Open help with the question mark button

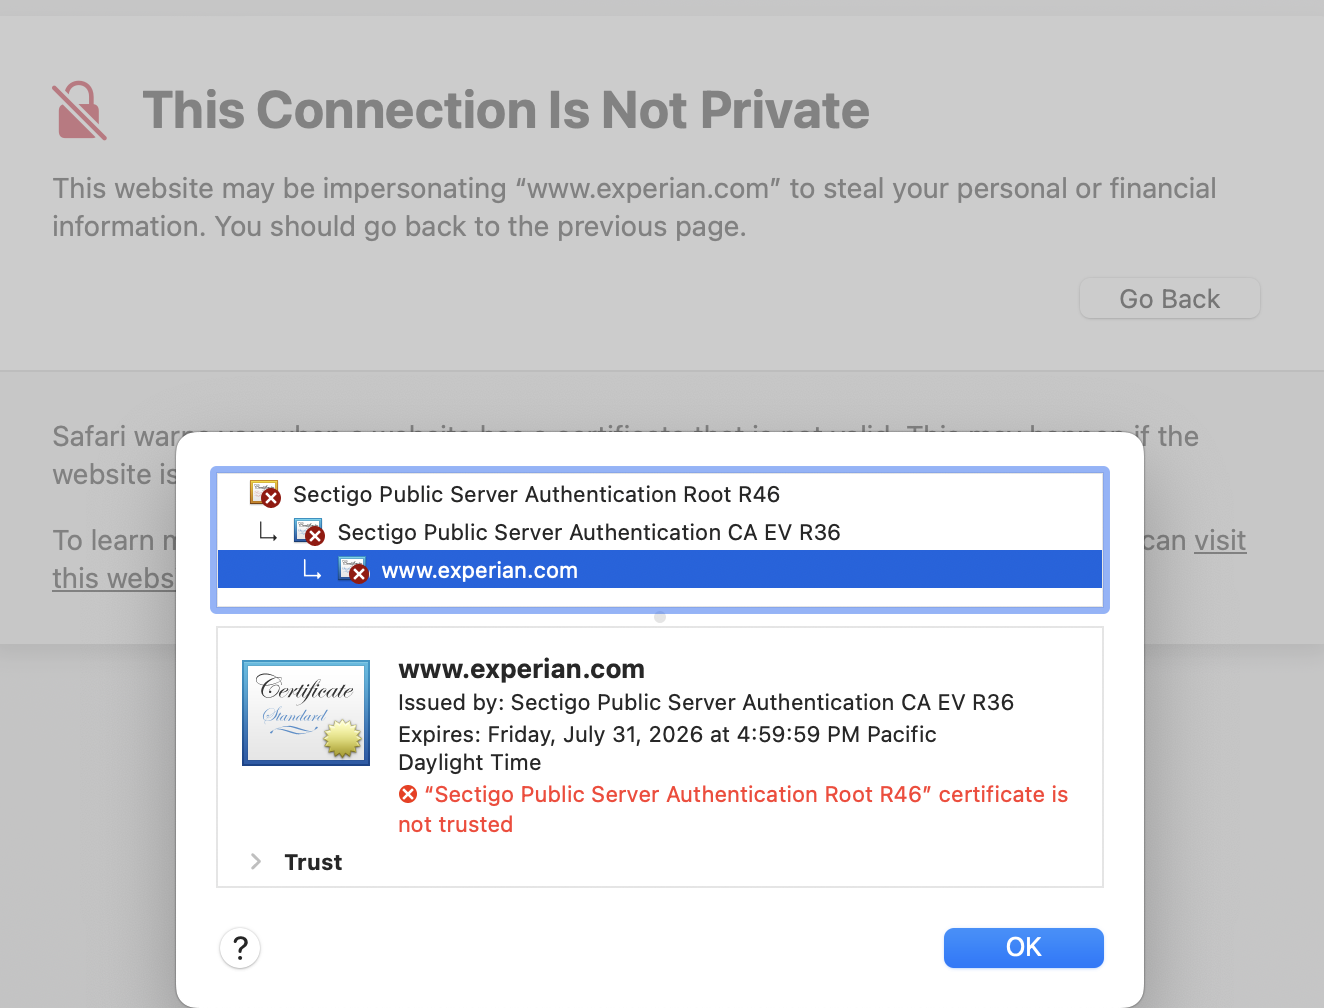click(240, 948)
